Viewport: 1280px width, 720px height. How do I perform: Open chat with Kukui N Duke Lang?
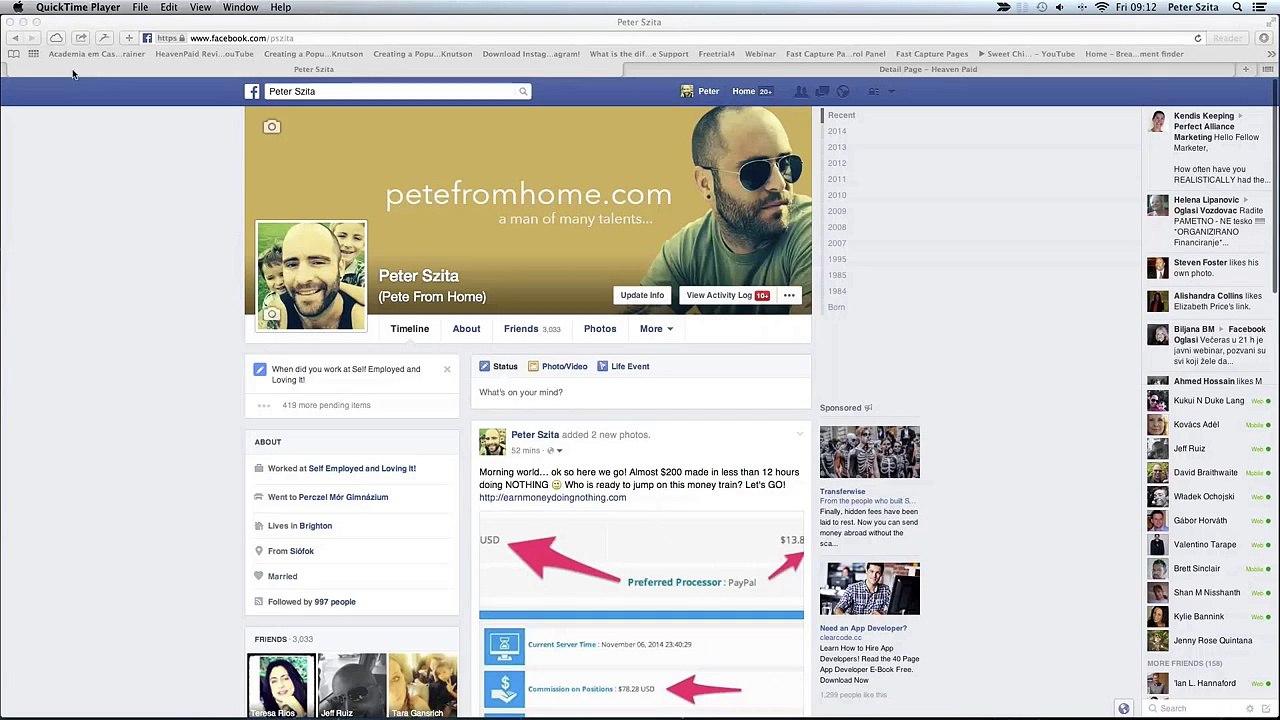click(x=1208, y=400)
